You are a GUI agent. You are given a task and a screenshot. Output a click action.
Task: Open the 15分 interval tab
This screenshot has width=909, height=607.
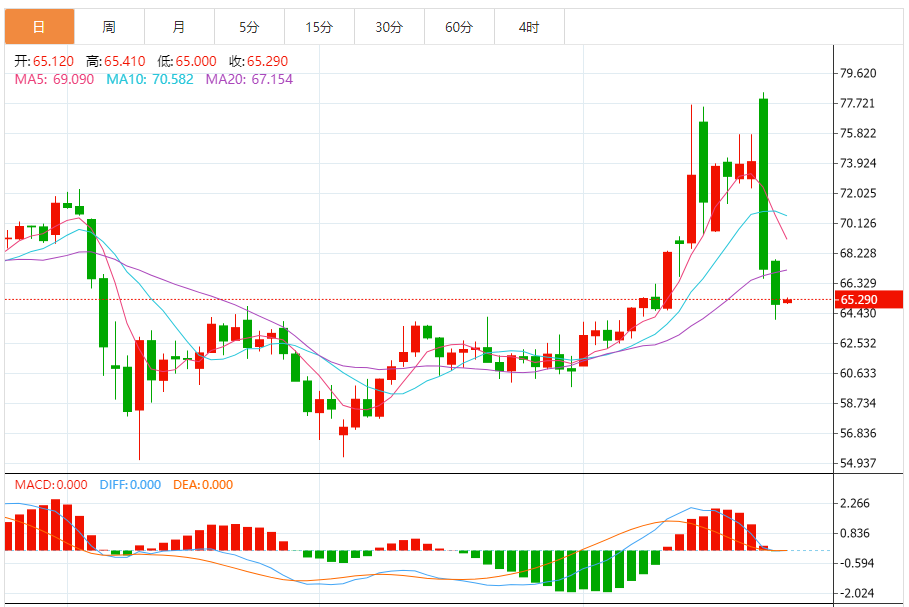(319, 27)
